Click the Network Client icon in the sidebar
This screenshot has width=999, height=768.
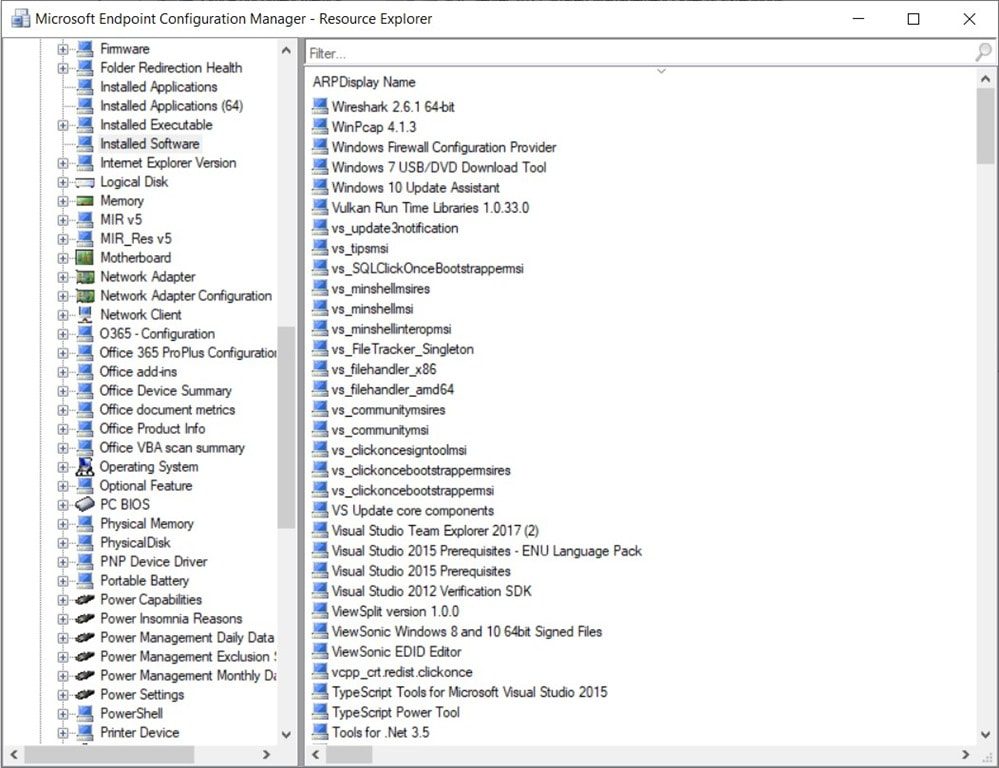point(85,314)
